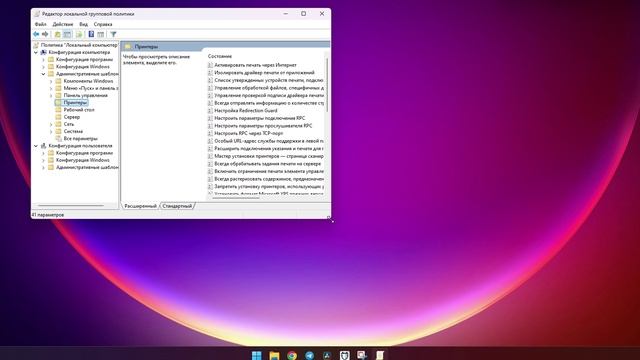The height and width of the screenshot is (360, 640).
Task: Sort list by the Состояние column header
Action: pyautogui.click(x=220, y=56)
